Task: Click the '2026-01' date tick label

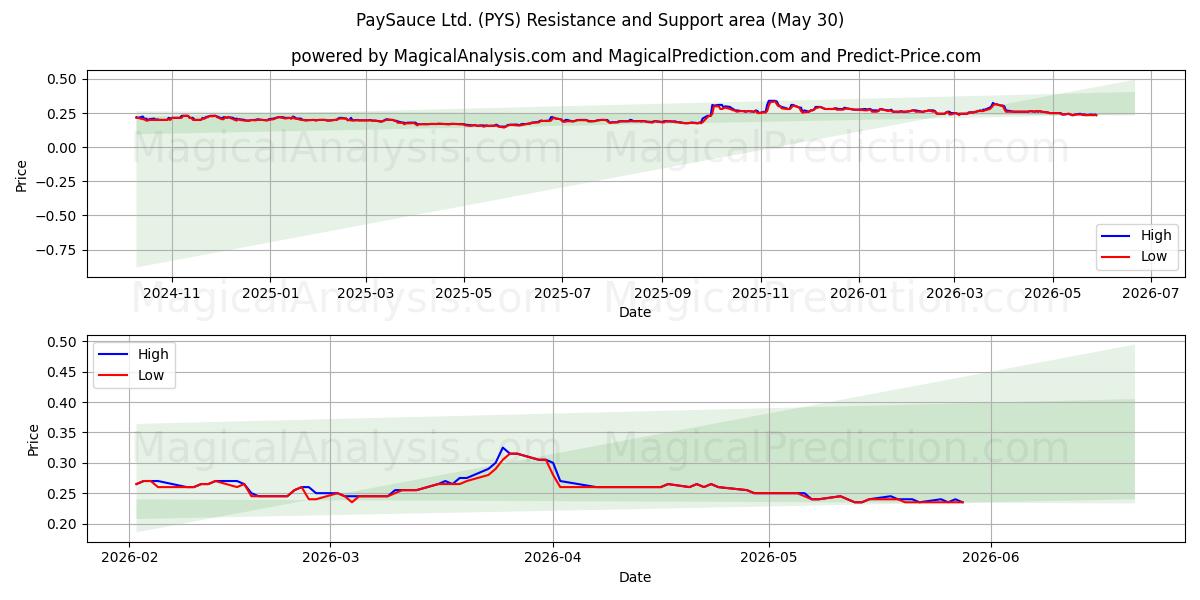Action: tap(859, 293)
